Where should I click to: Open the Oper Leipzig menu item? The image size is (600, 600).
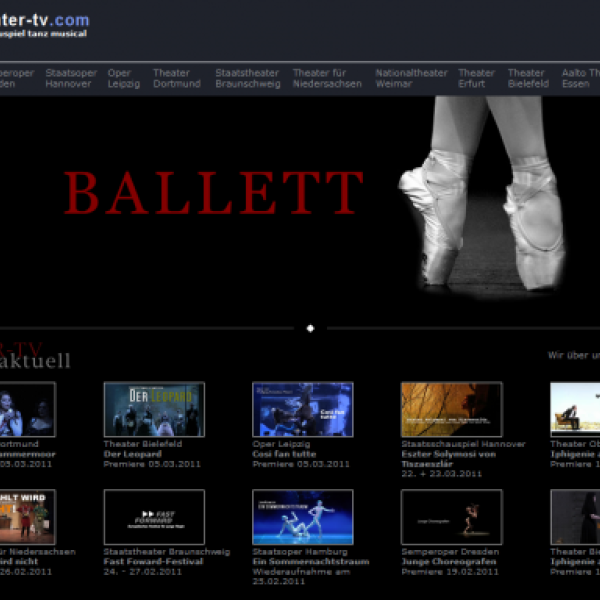pyautogui.click(x=124, y=78)
